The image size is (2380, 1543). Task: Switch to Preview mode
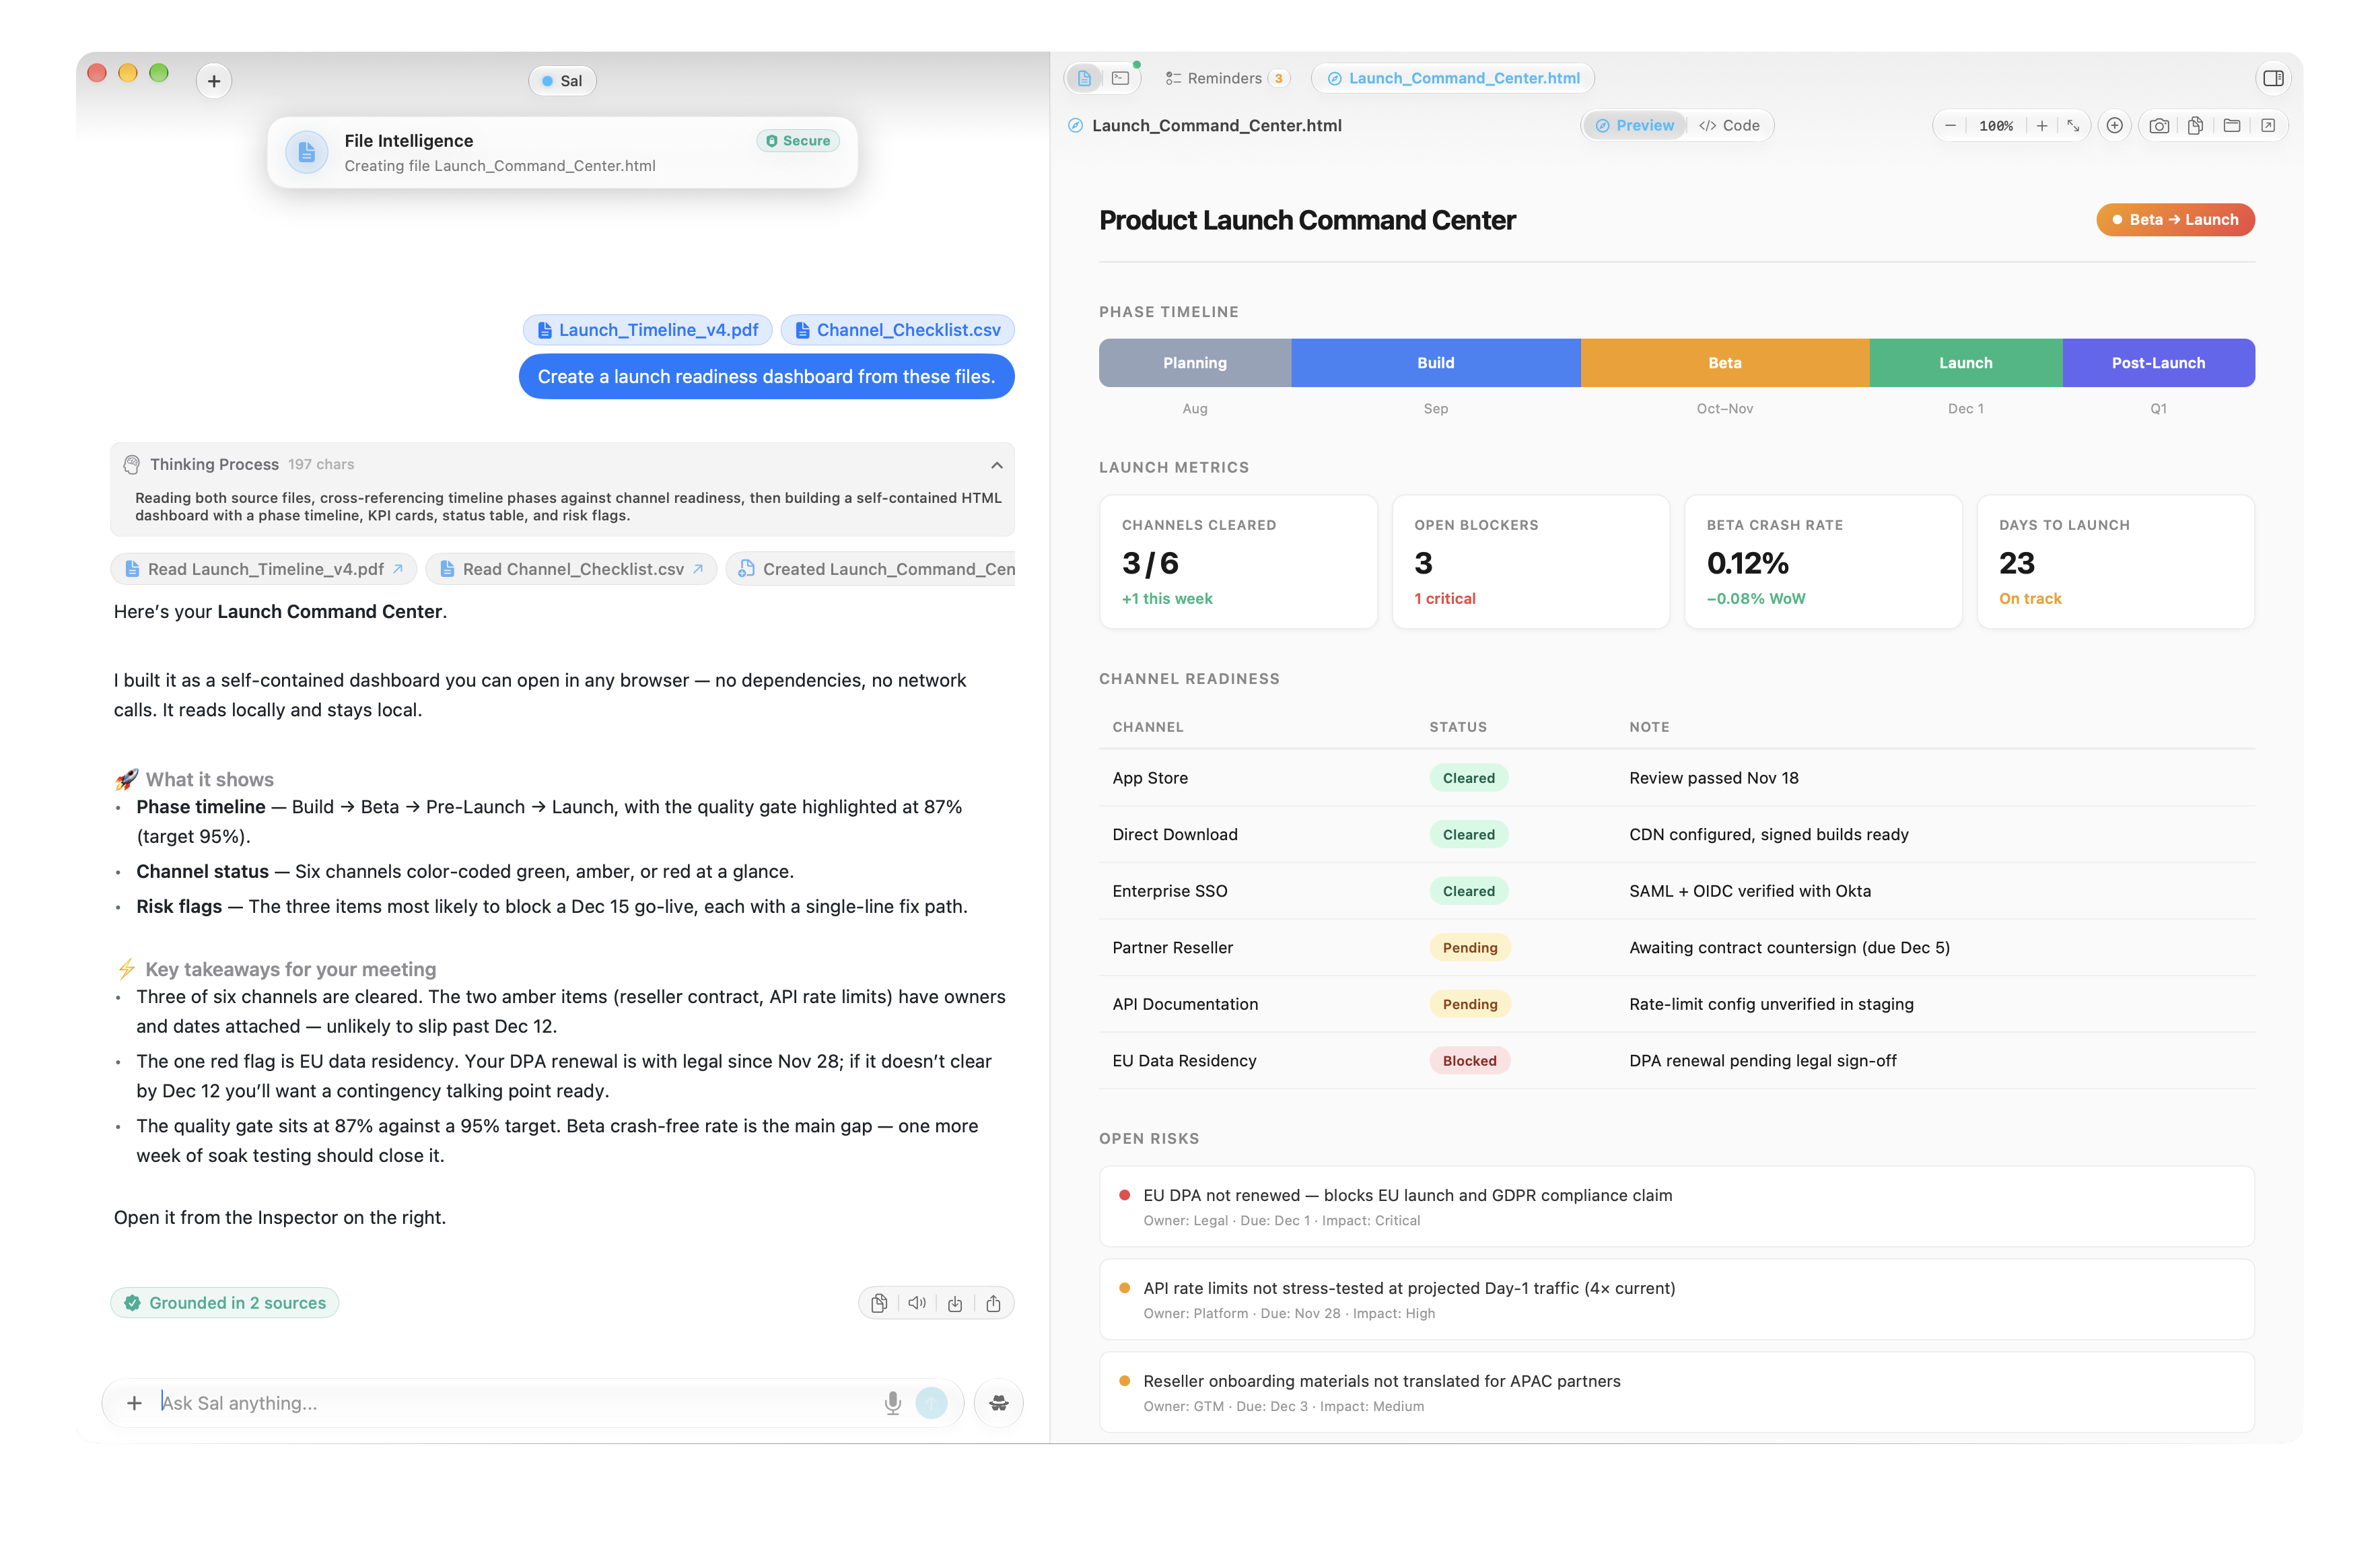point(1635,126)
